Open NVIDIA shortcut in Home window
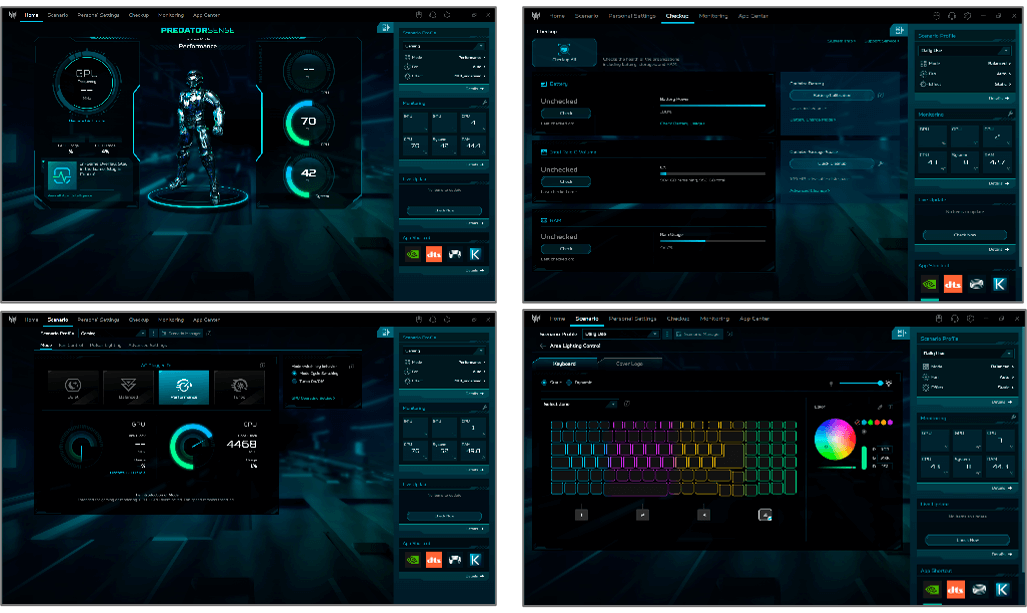 tap(413, 254)
